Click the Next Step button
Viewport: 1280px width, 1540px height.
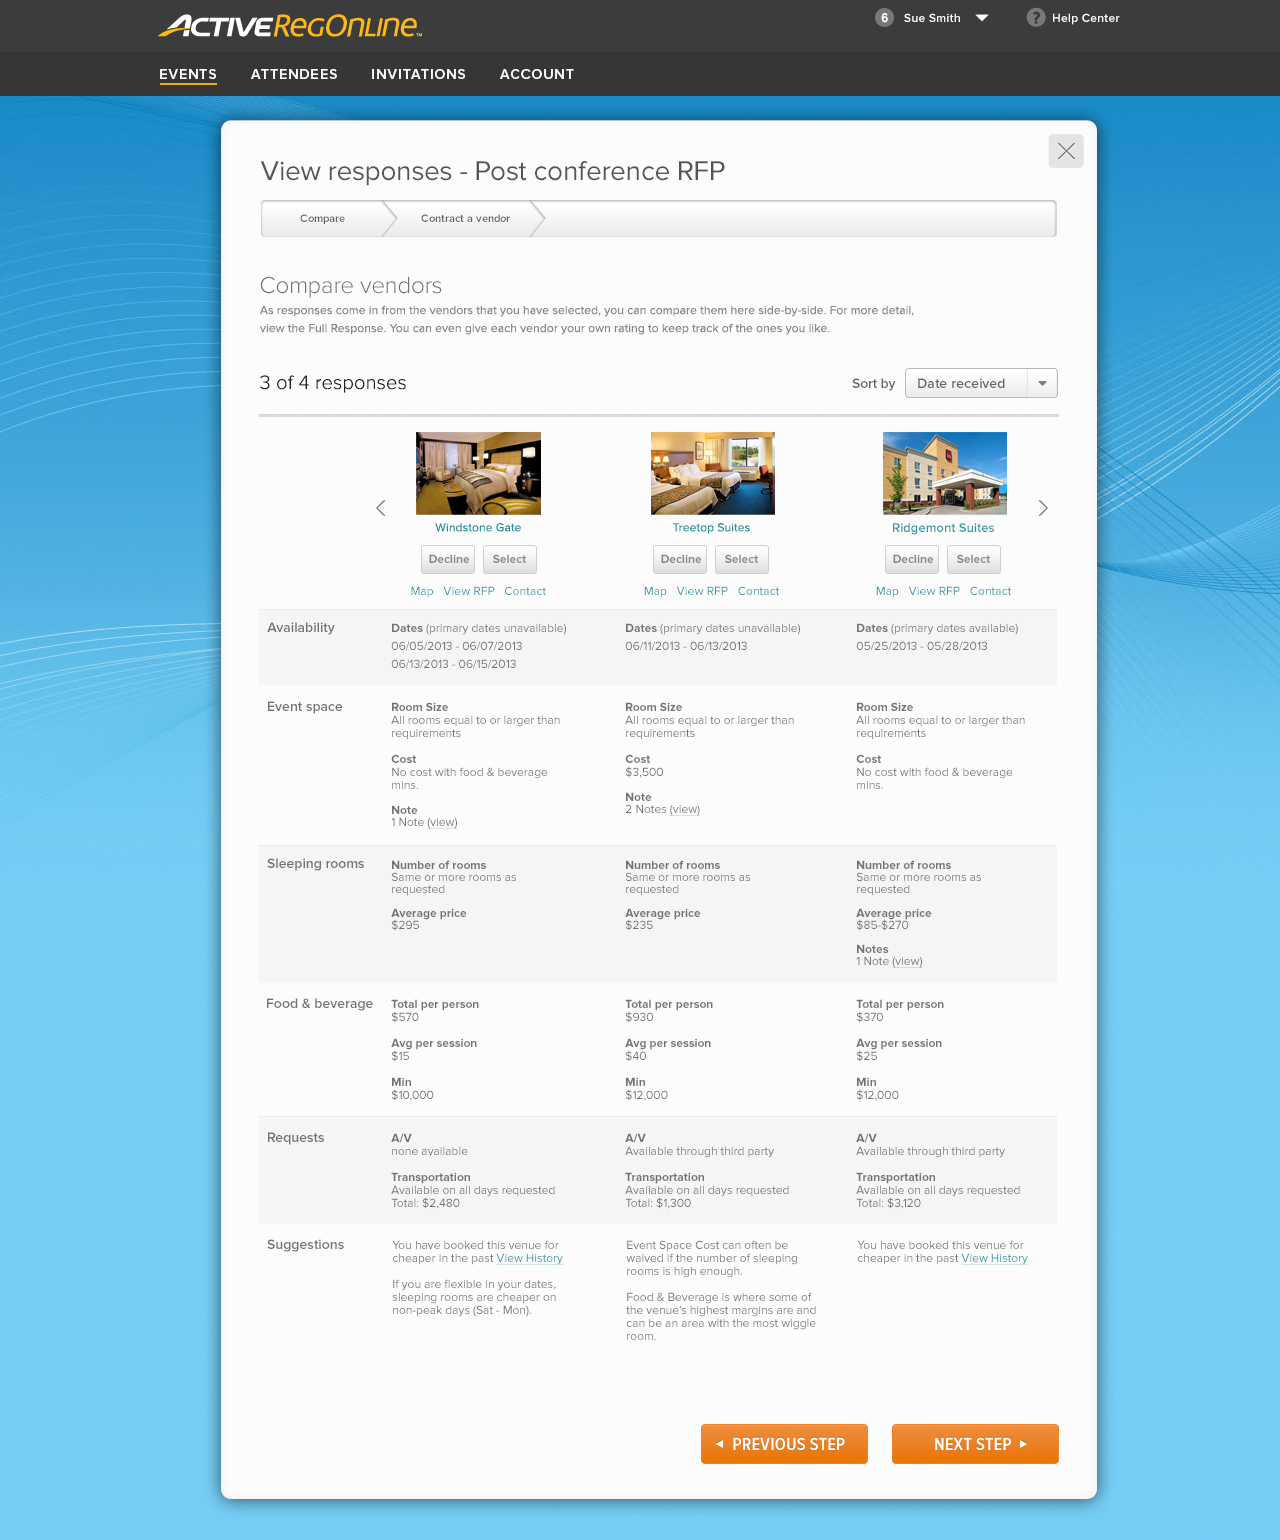[x=975, y=1444]
